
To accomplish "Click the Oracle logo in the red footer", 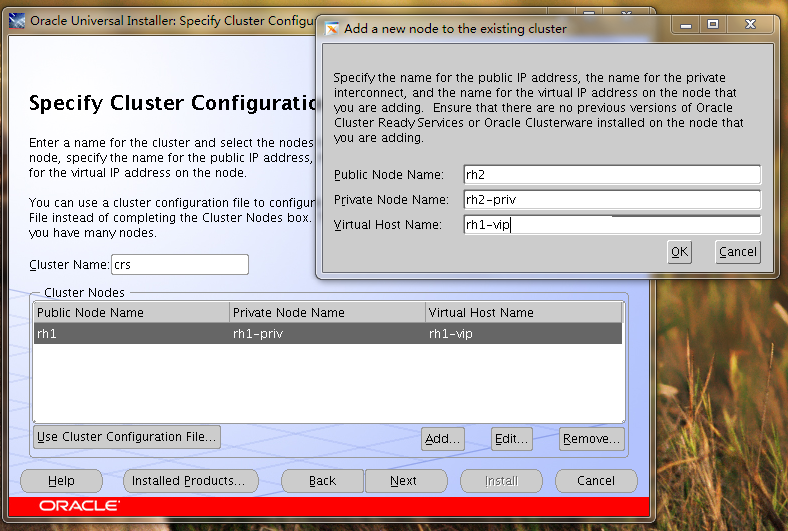I will (79, 505).
